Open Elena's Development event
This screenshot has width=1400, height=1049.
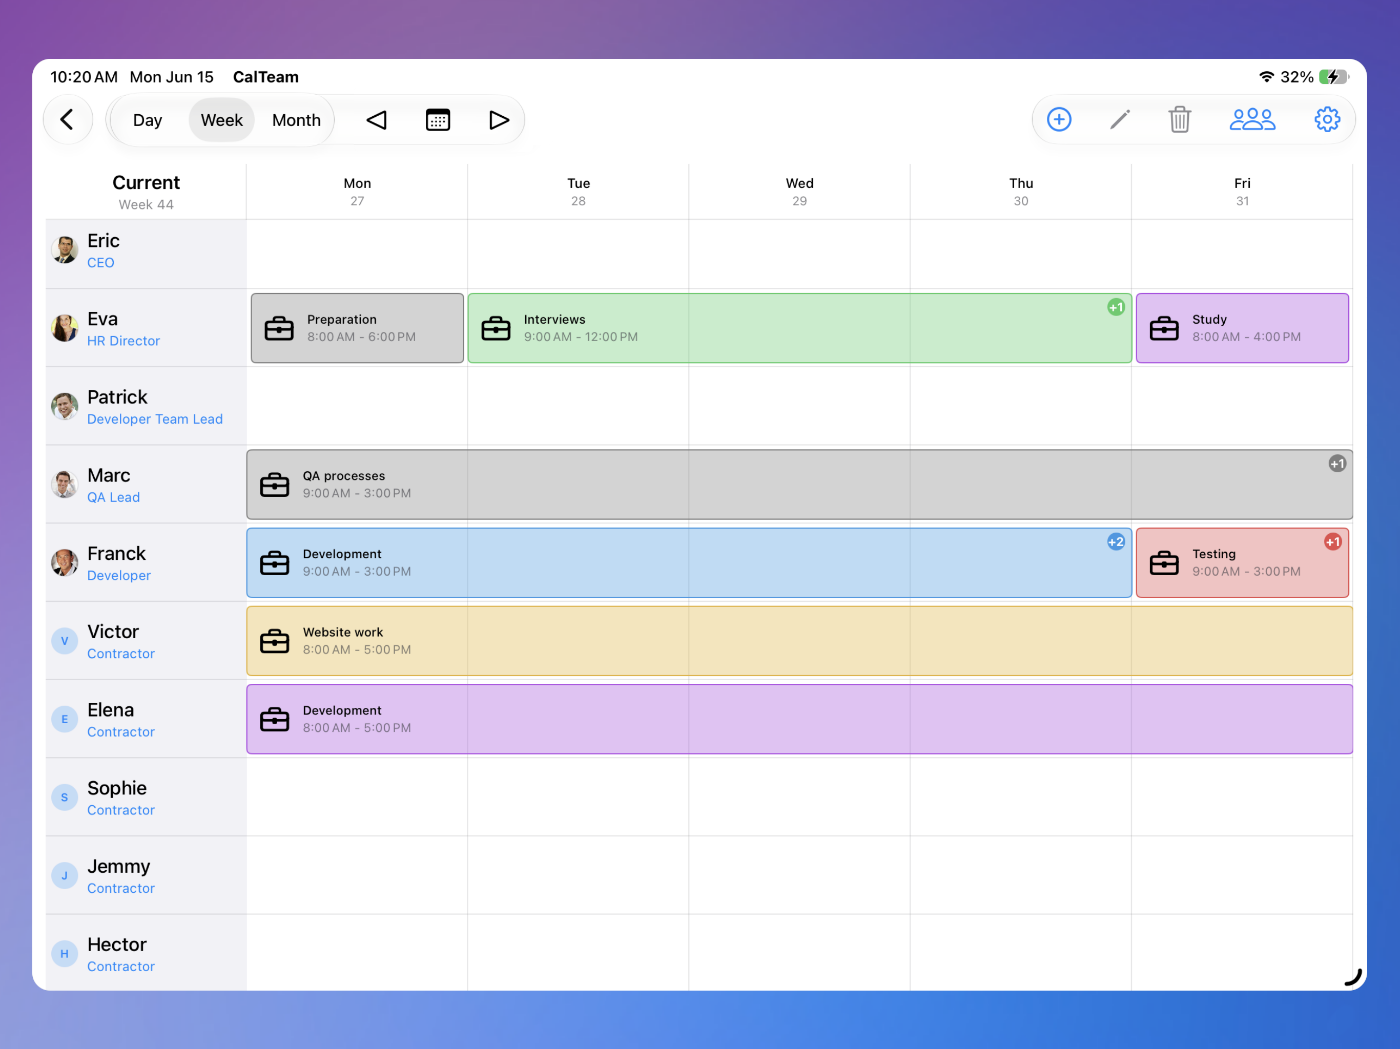(800, 719)
